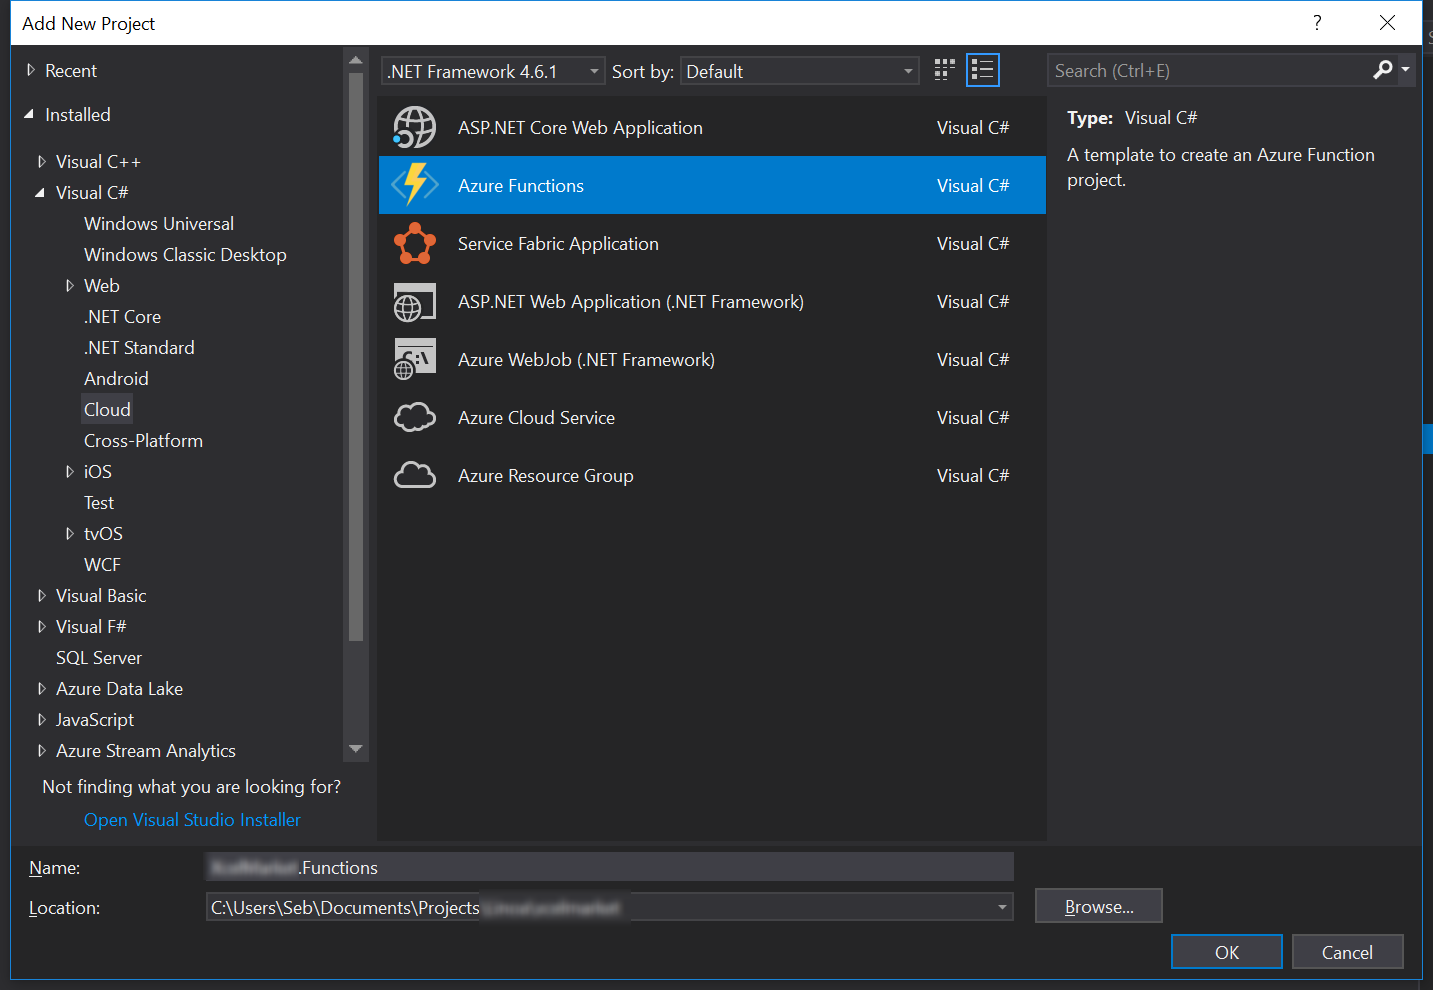Click the Service Fabric Application icon
The height and width of the screenshot is (990, 1433).
tap(414, 243)
